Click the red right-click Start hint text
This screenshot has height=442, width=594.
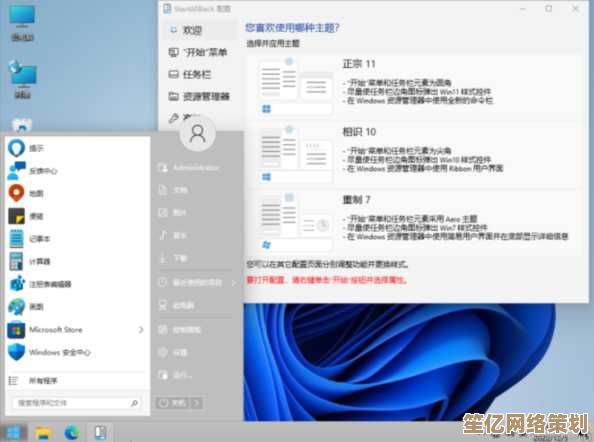point(327,280)
